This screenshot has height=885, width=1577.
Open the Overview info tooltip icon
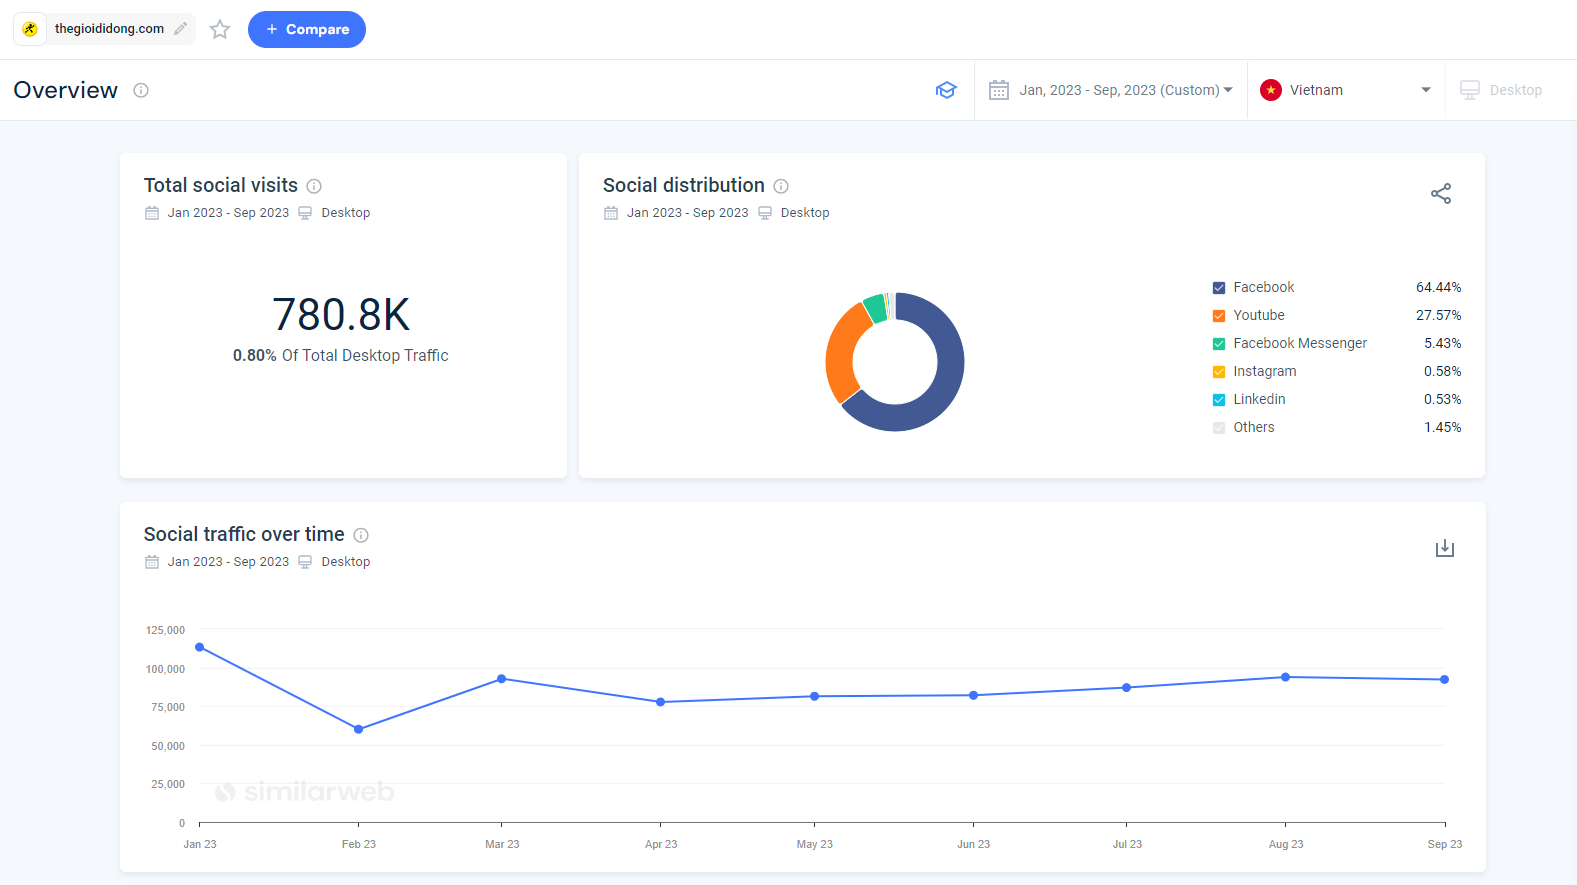[141, 90]
